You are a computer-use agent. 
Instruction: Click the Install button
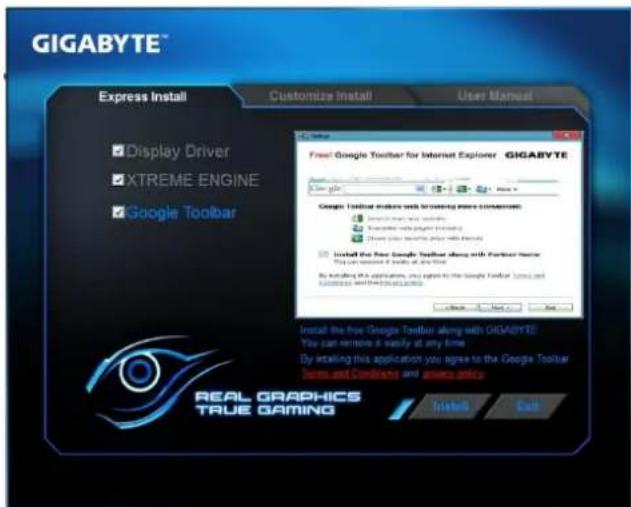(x=450, y=406)
